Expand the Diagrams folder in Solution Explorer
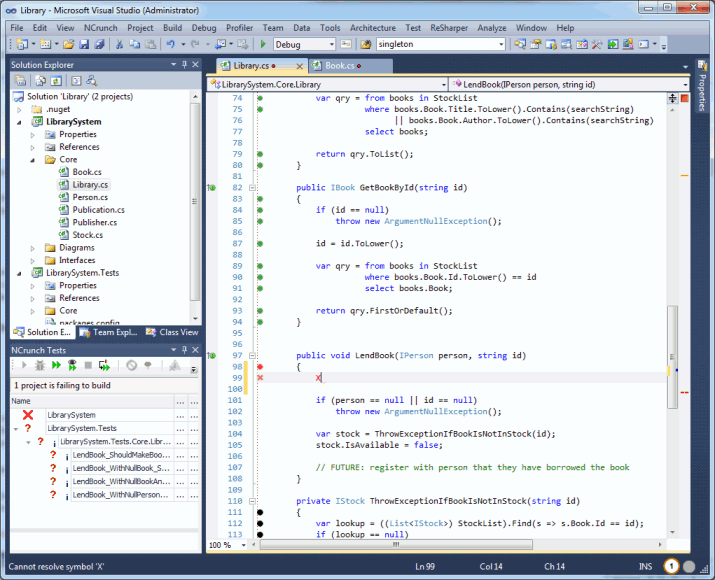Viewport: 715px width, 580px height. [x=35, y=248]
